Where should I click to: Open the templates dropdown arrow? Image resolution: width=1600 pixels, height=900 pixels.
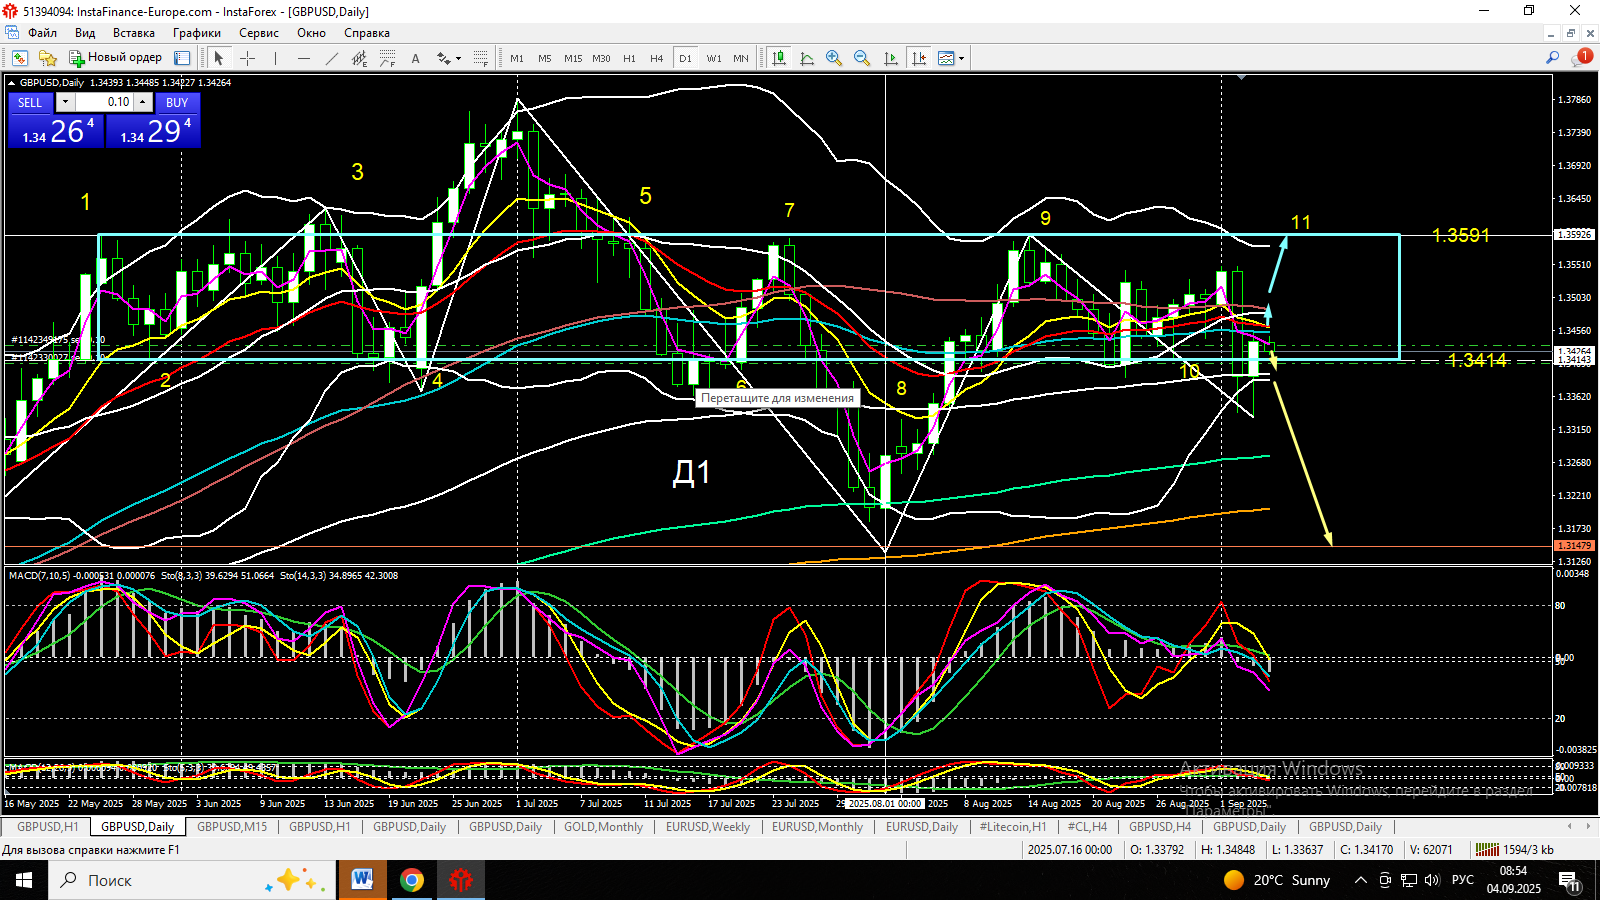(x=962, y=58)
